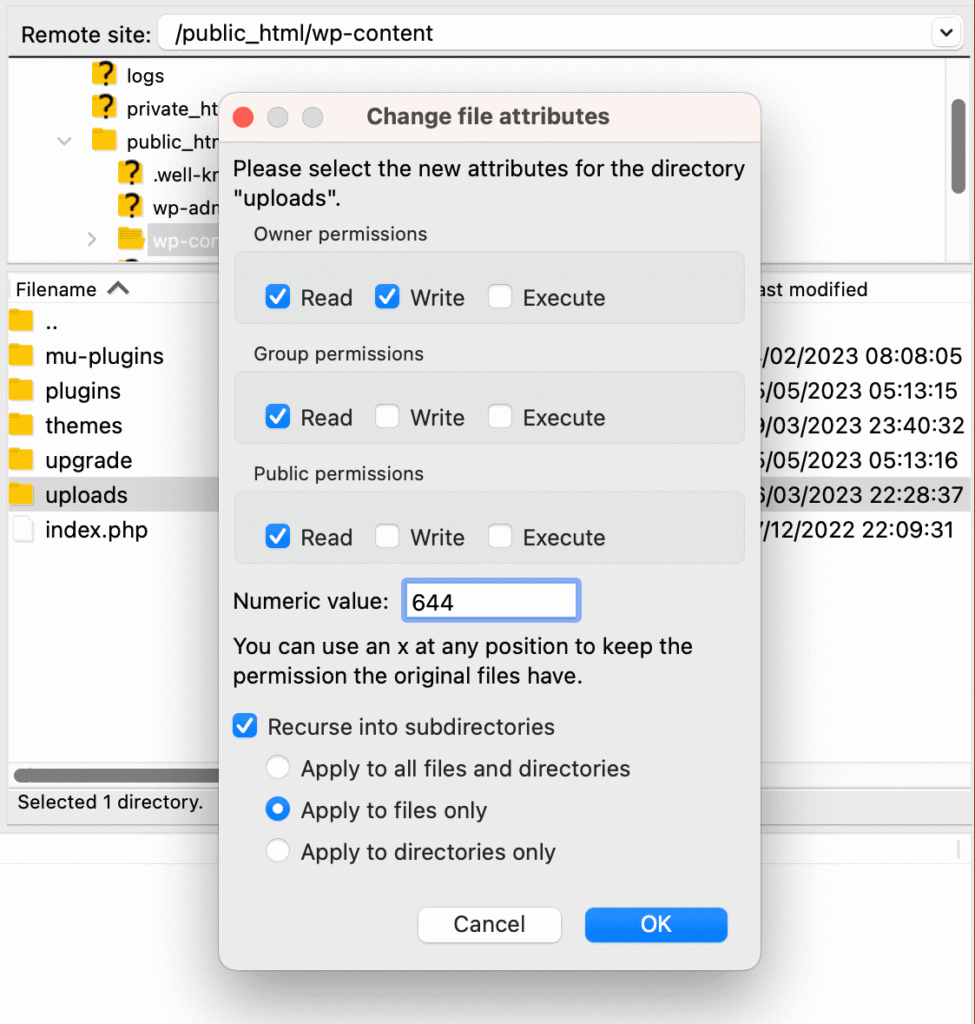The height and width of the screenshot is (1024, 975).
Task: Click the 22:09:31 modified date cell
Action: pyautogui.click(x=857, y=530)
